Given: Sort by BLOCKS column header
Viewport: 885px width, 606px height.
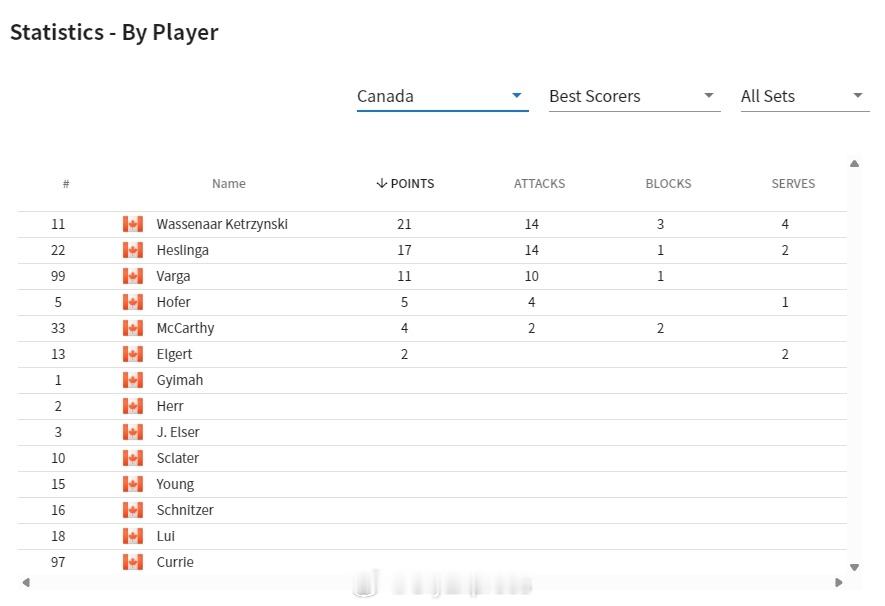Looking at the screenshot, I should (x=668, y=183).
